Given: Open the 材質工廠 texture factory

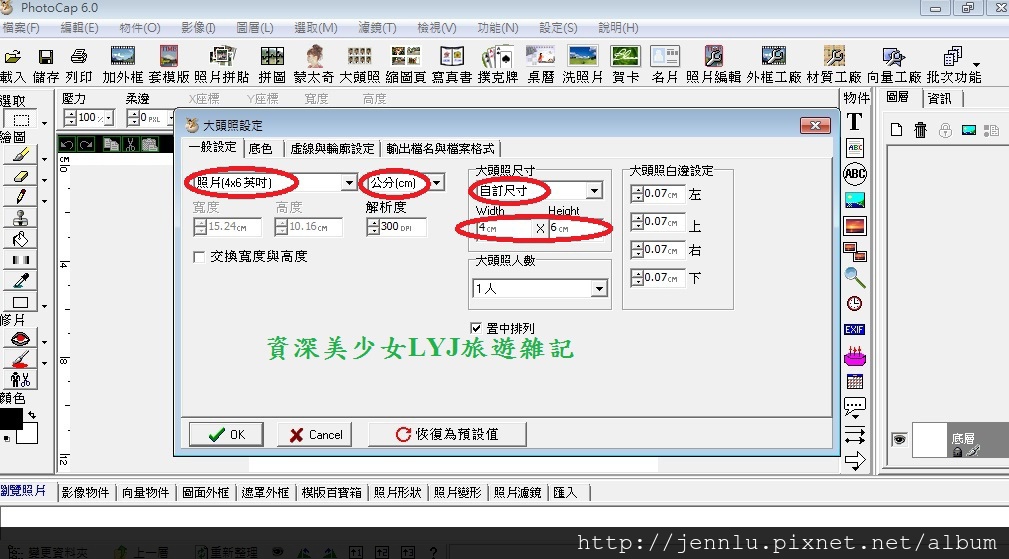Looking at the screenshot, I should (833, 64).
